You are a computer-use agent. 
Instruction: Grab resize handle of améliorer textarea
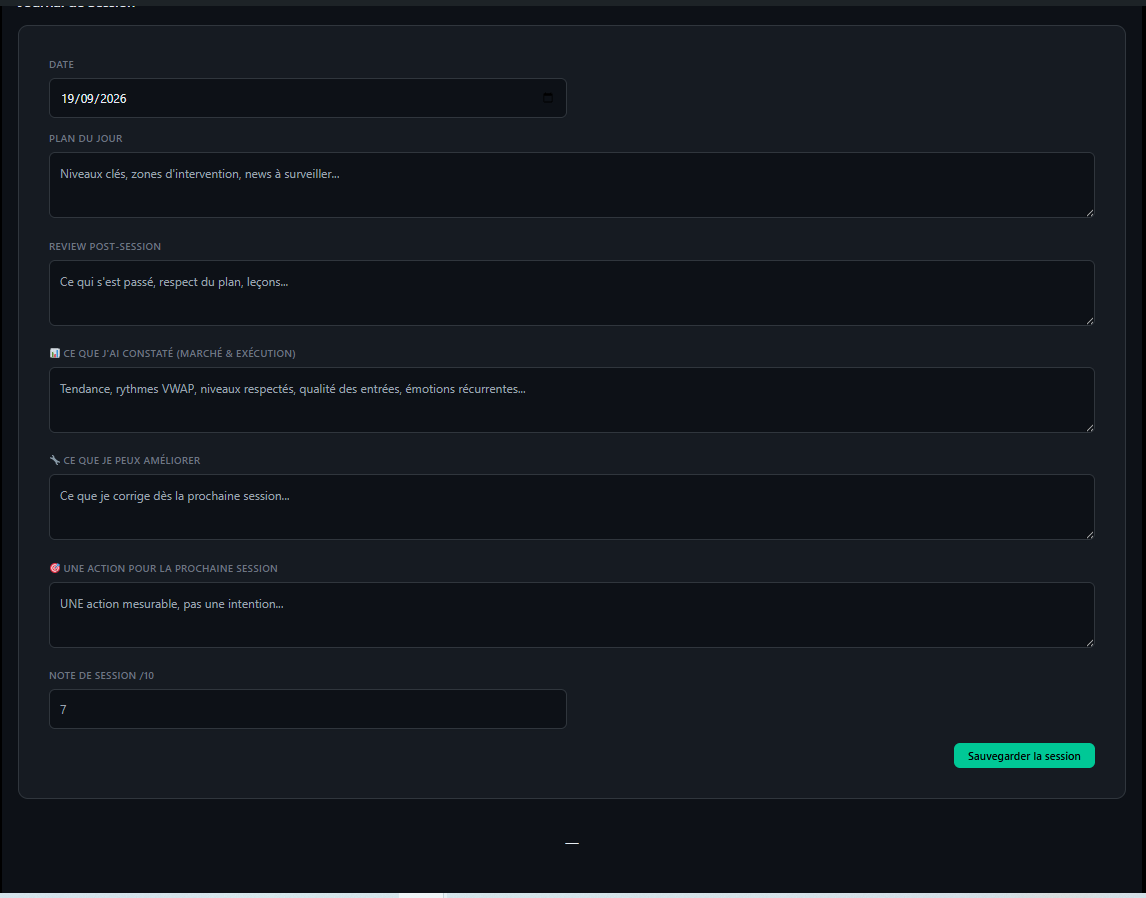coord(1089,535)
